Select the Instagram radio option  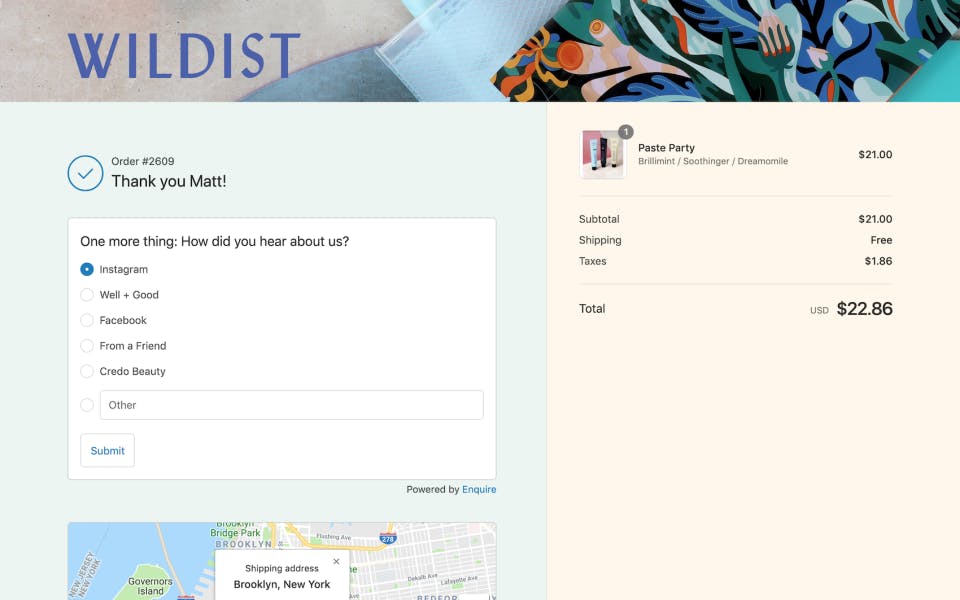(x=87, y=269)
